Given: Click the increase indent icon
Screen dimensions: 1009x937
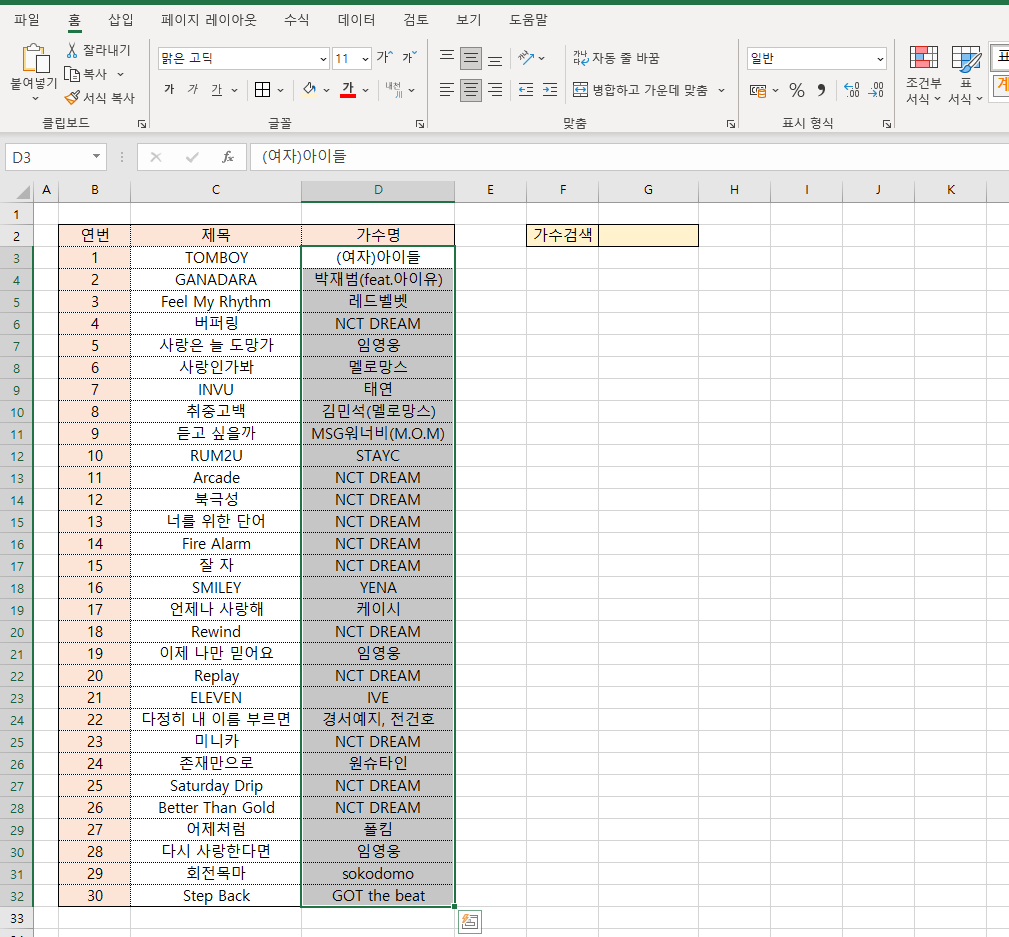Looking at the screenshot, I should [550, 89].
